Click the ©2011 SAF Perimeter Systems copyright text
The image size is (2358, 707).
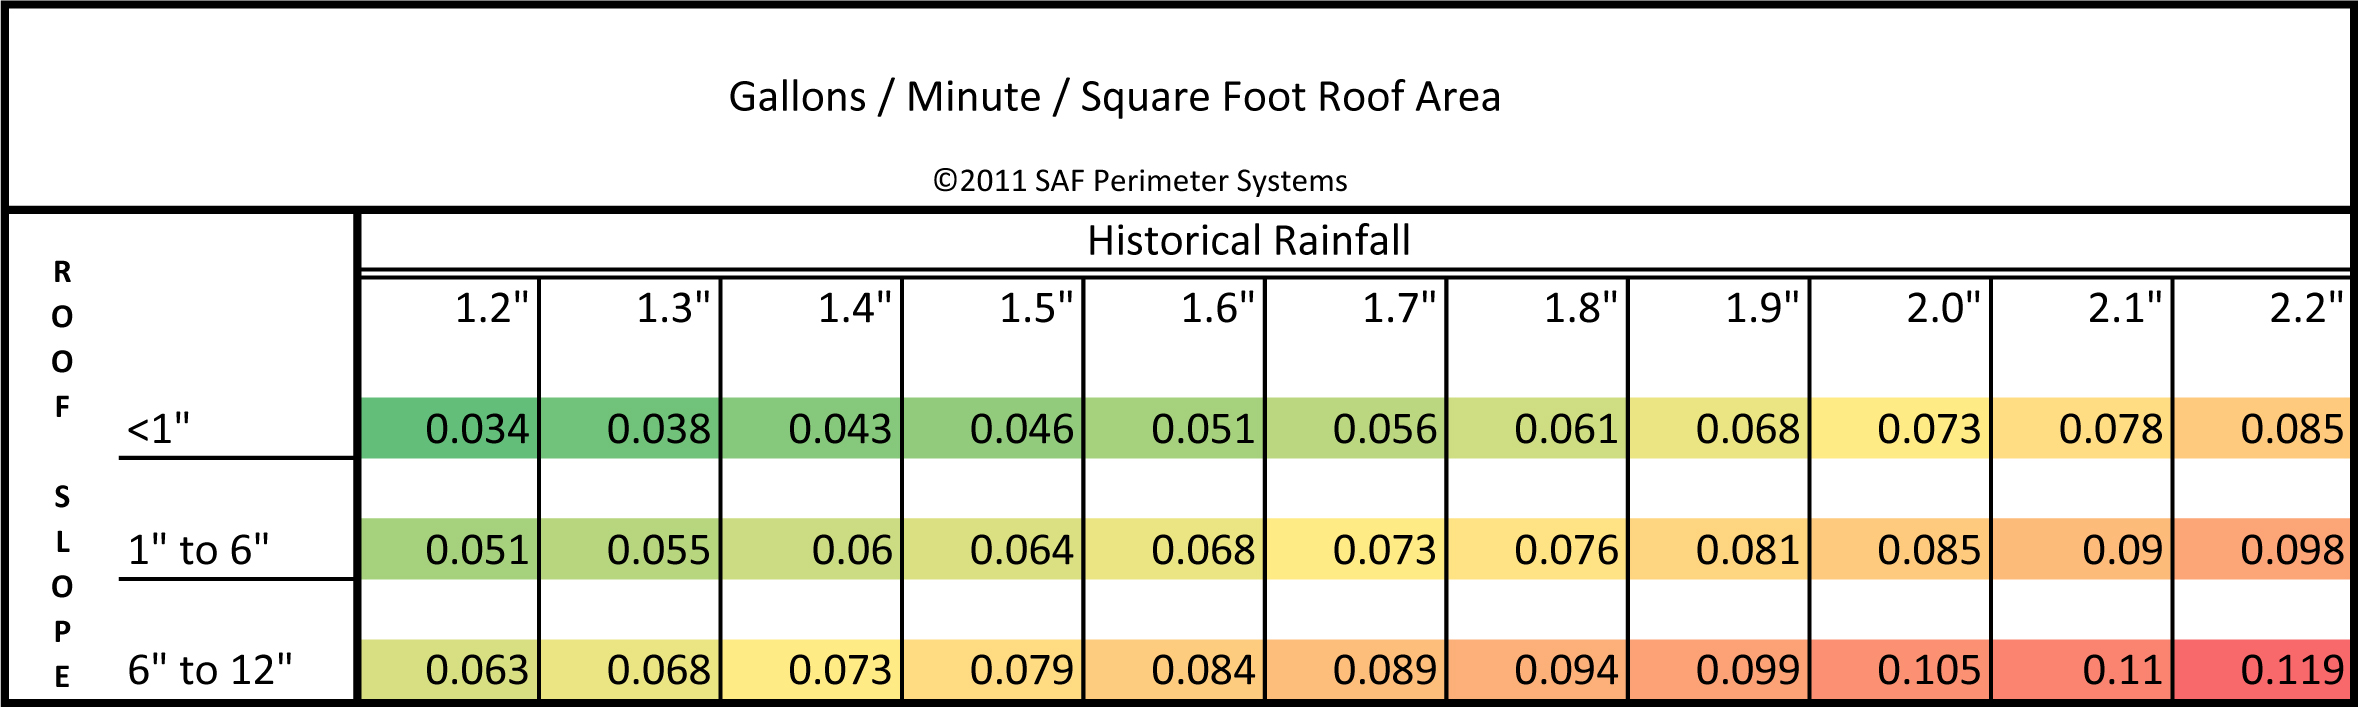click(x=1140, y=181)
